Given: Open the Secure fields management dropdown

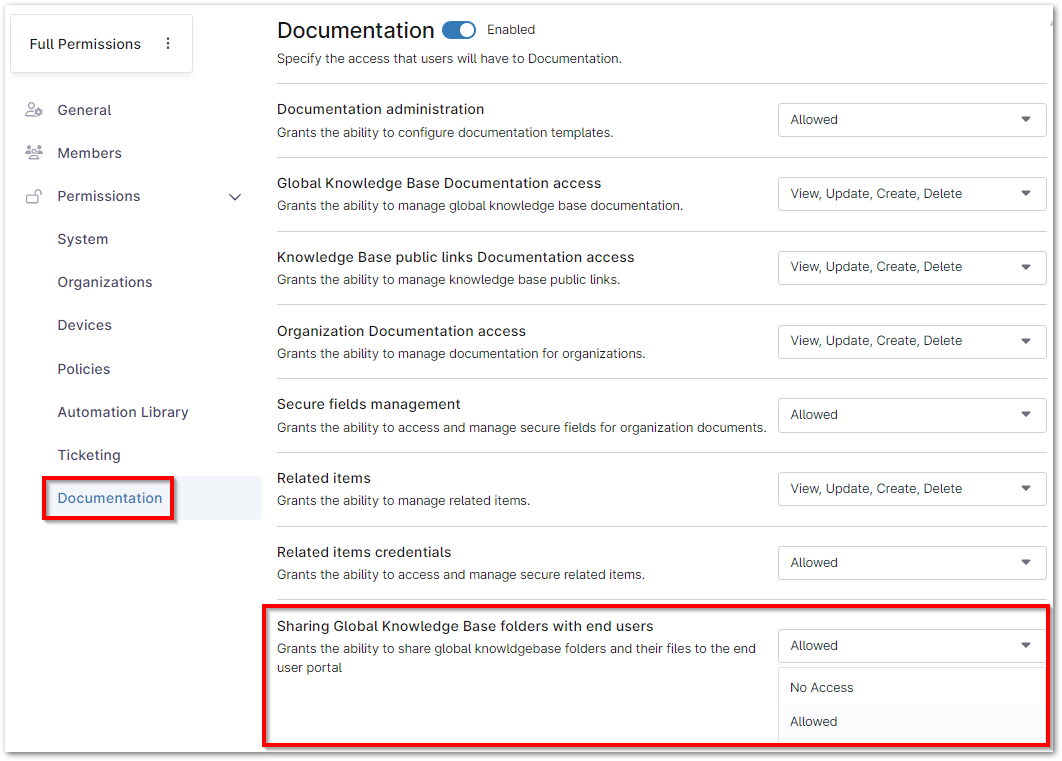Looking at the screenshot, I should [x=911, y=415].
